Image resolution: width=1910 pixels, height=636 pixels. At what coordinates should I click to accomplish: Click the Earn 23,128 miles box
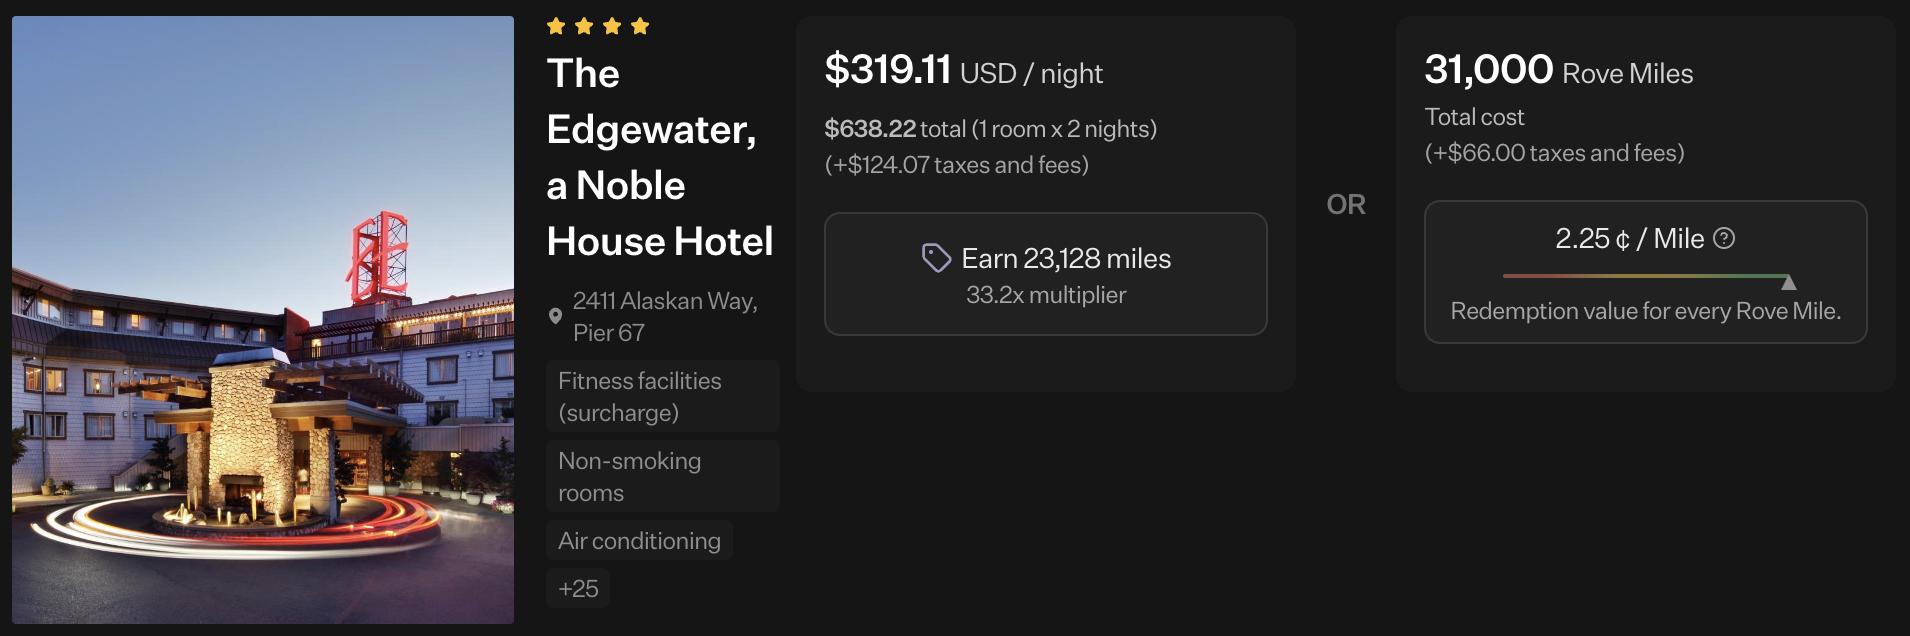[x=1045, y=274]
